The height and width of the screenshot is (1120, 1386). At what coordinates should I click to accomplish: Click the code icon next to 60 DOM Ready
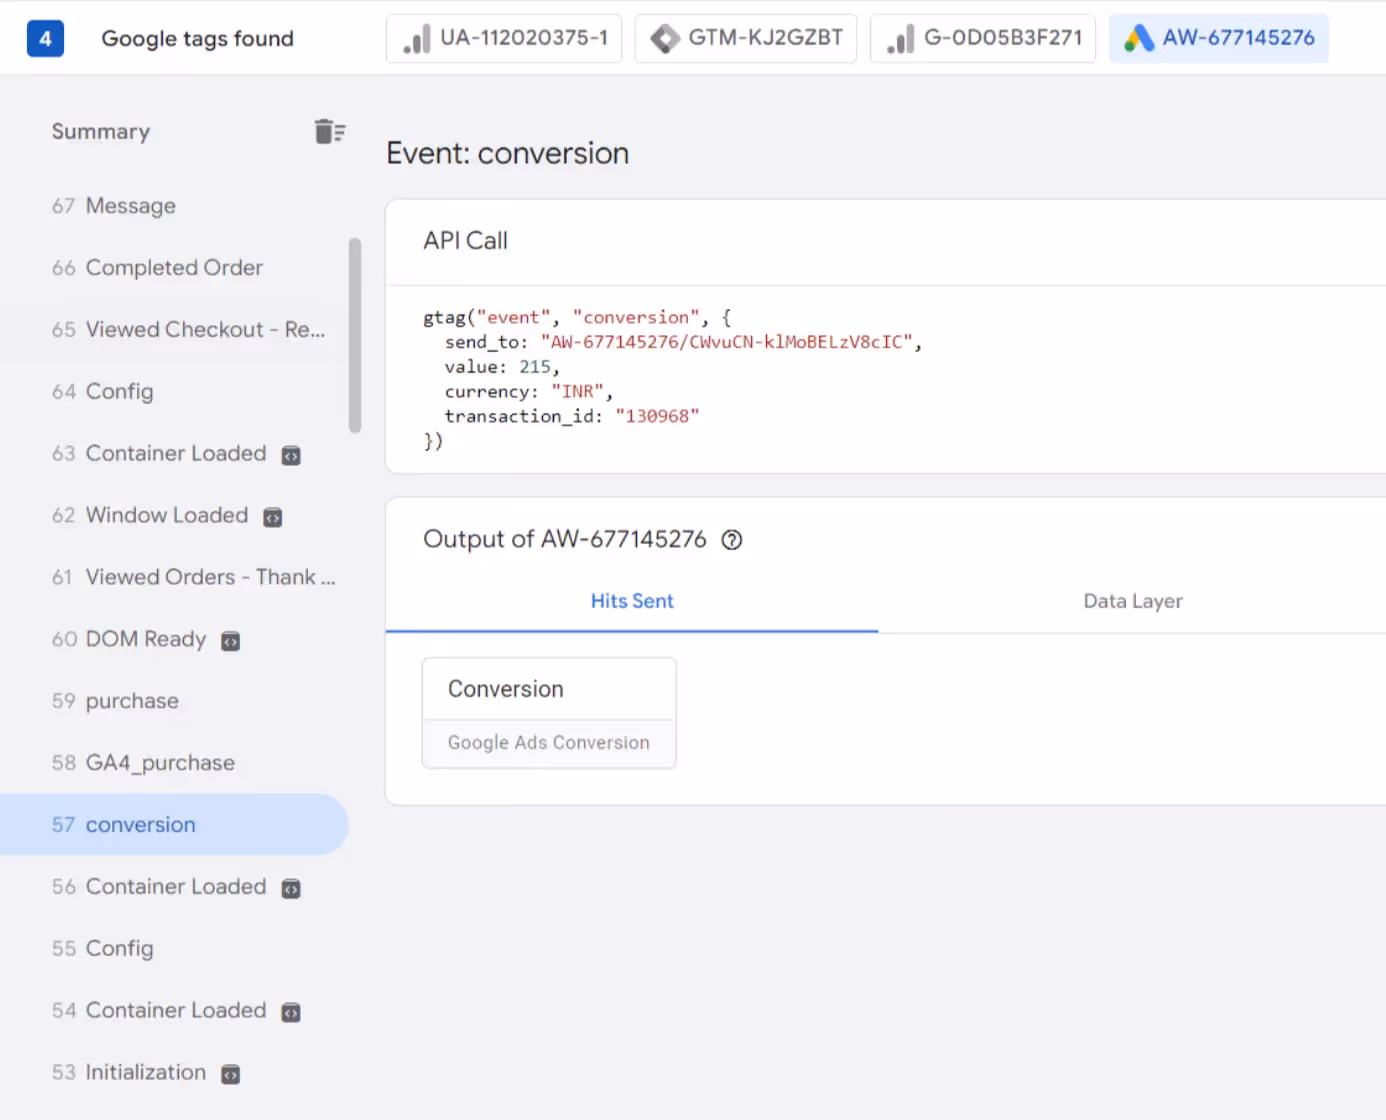[230, 641]
